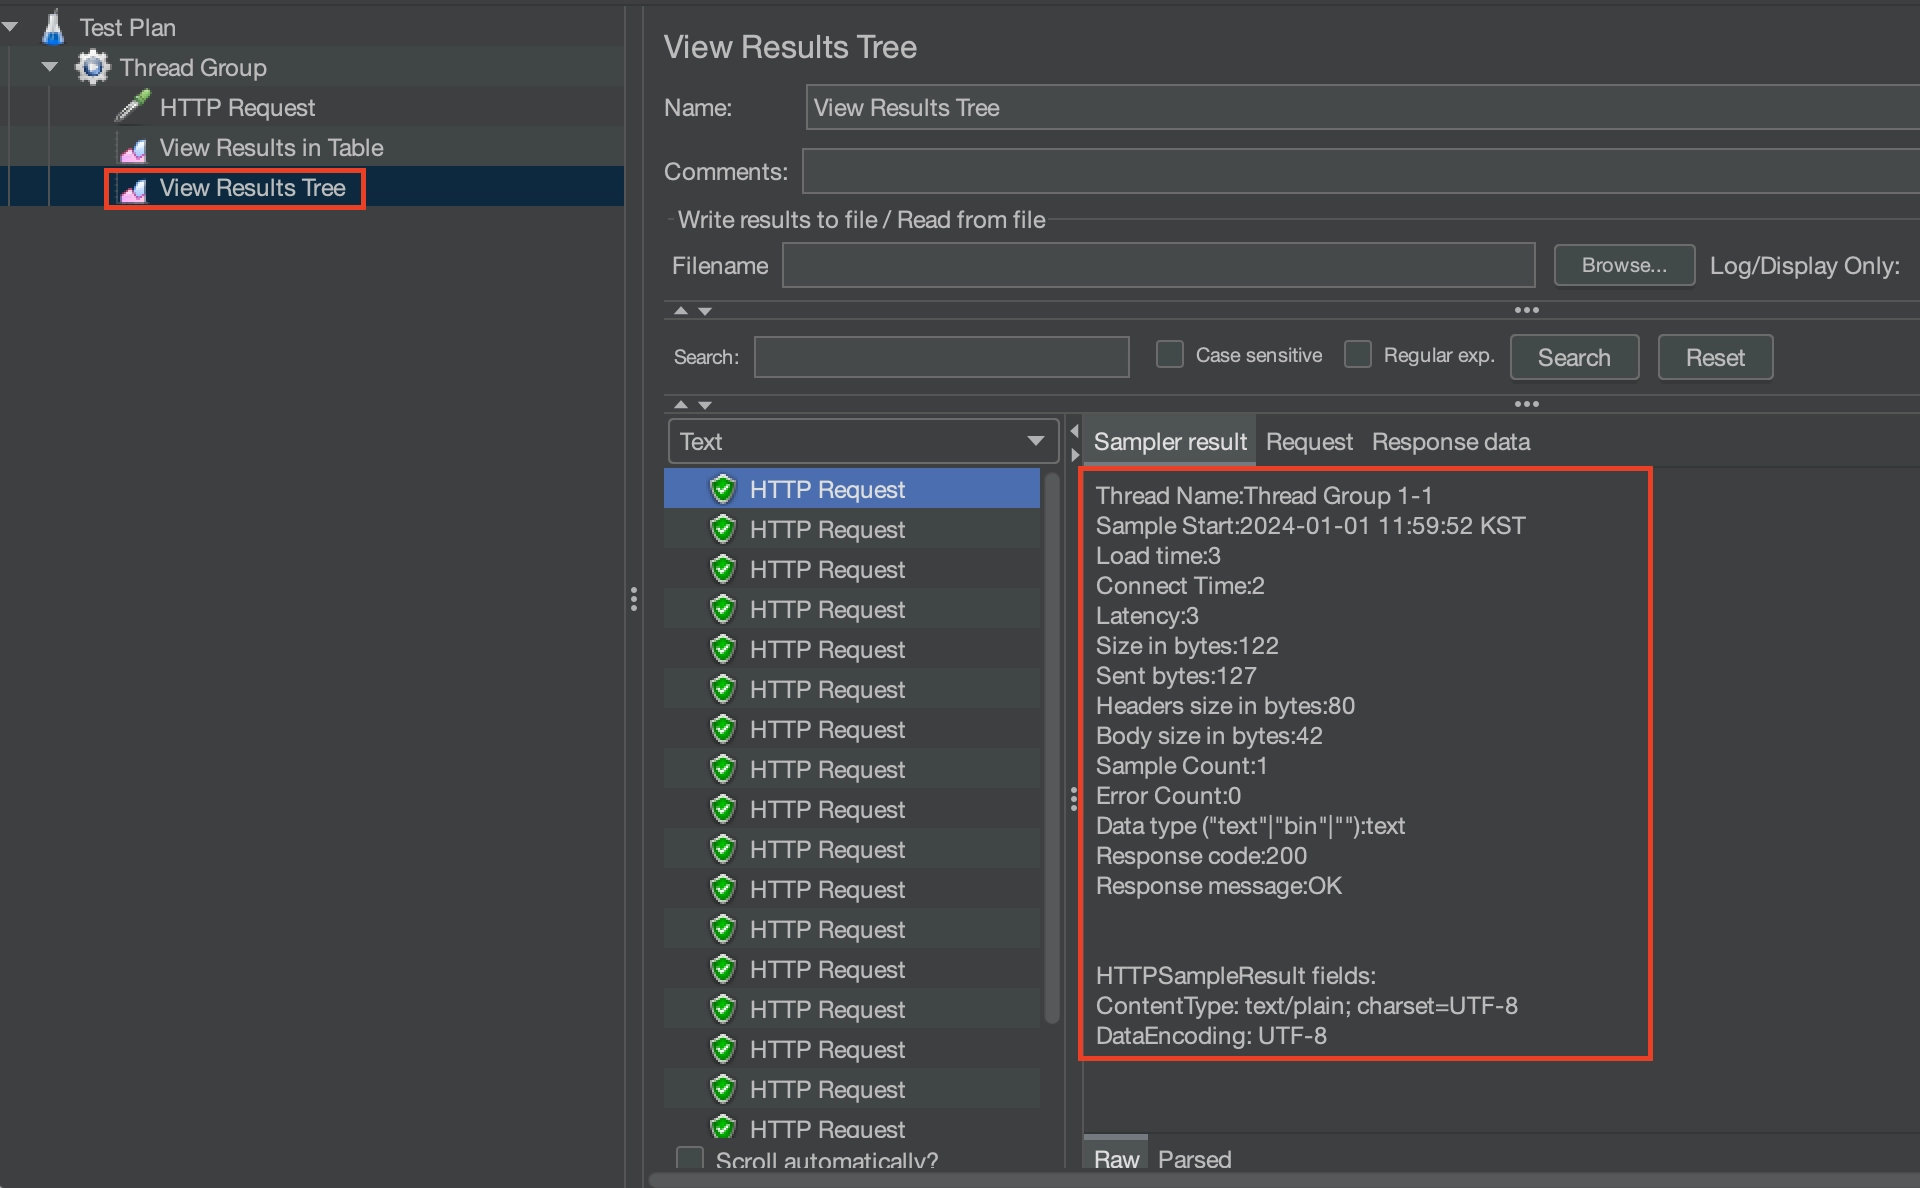Click the HTTP Request dropper icon in tree
The width and height of the screenshot is (1920, 1188).
132,106
